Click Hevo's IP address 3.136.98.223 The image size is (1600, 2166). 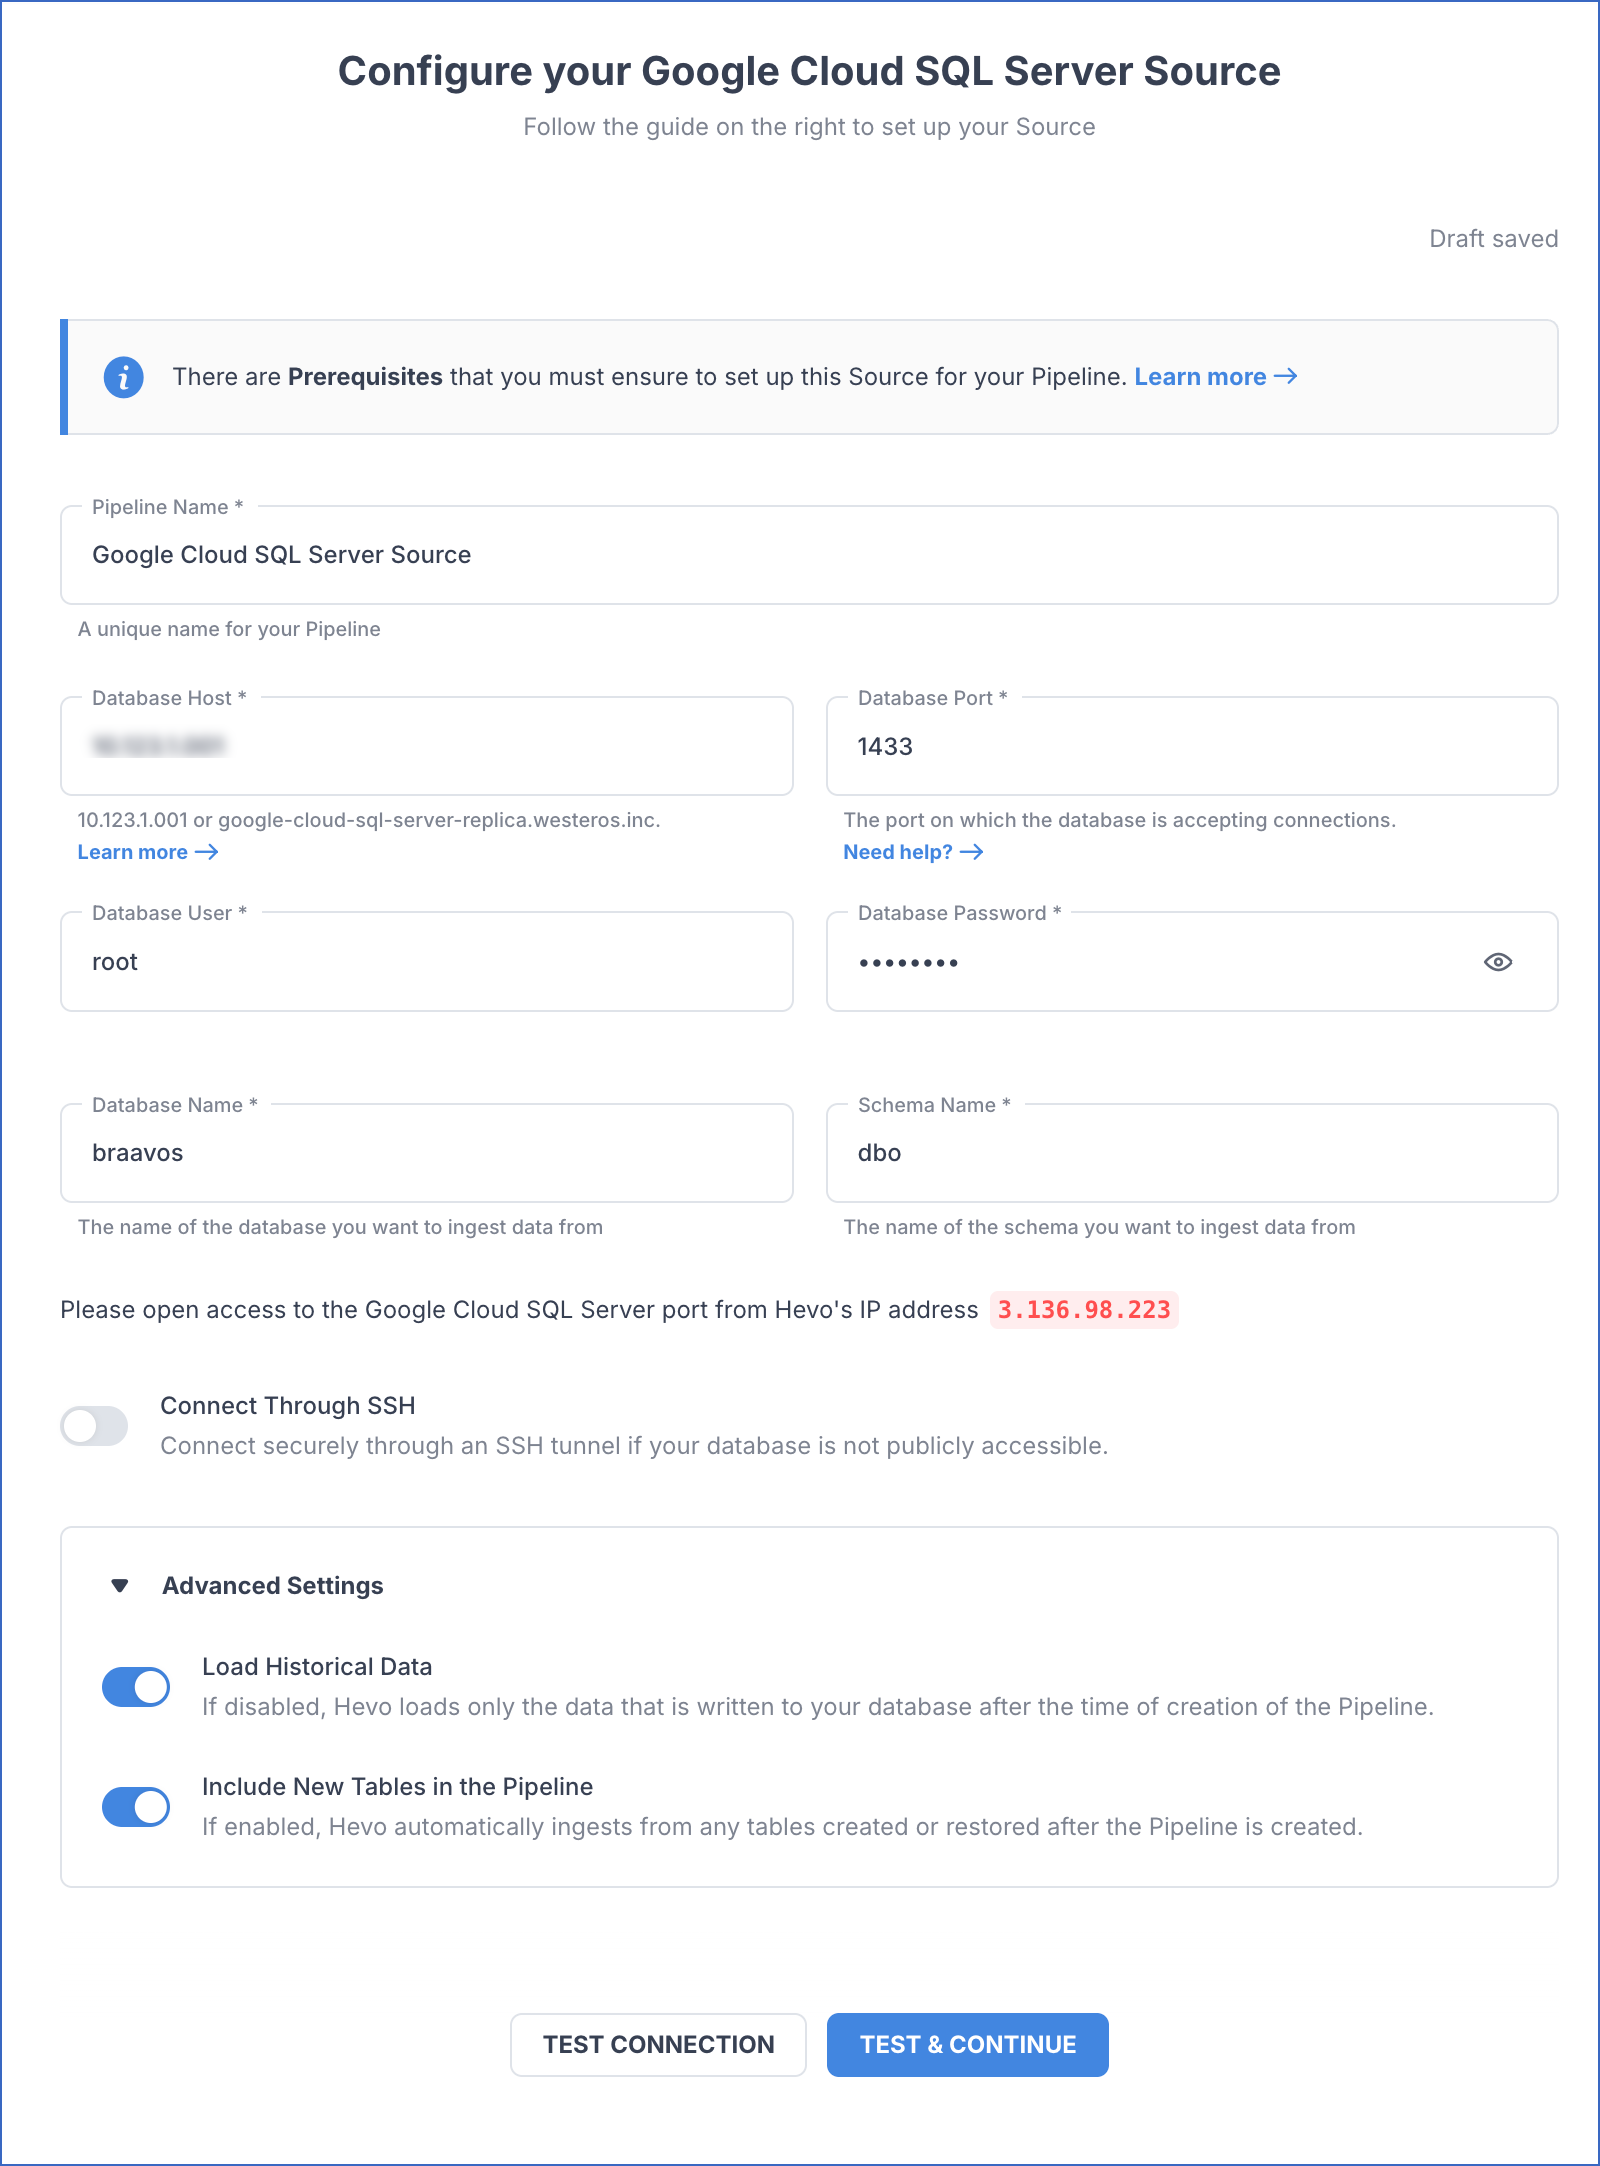[1084, 1310]
